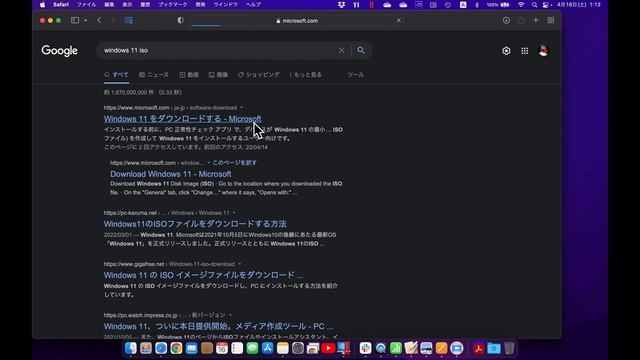Click the blue extension icon in toolbar
The image size is (640, 360).
(129, 20)
